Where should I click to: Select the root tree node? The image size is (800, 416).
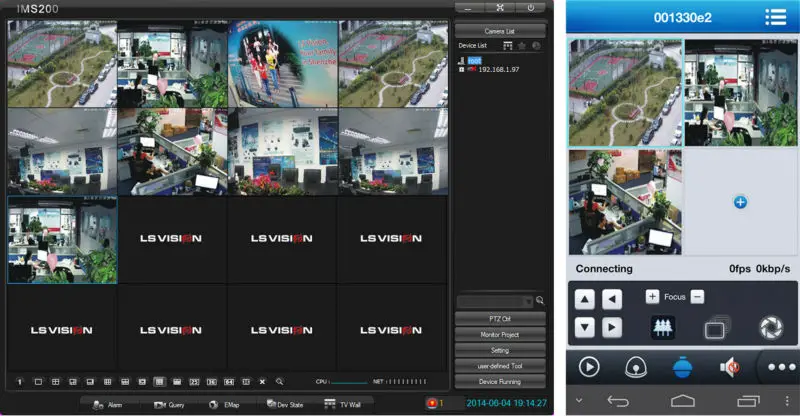[x=475, y=60]
